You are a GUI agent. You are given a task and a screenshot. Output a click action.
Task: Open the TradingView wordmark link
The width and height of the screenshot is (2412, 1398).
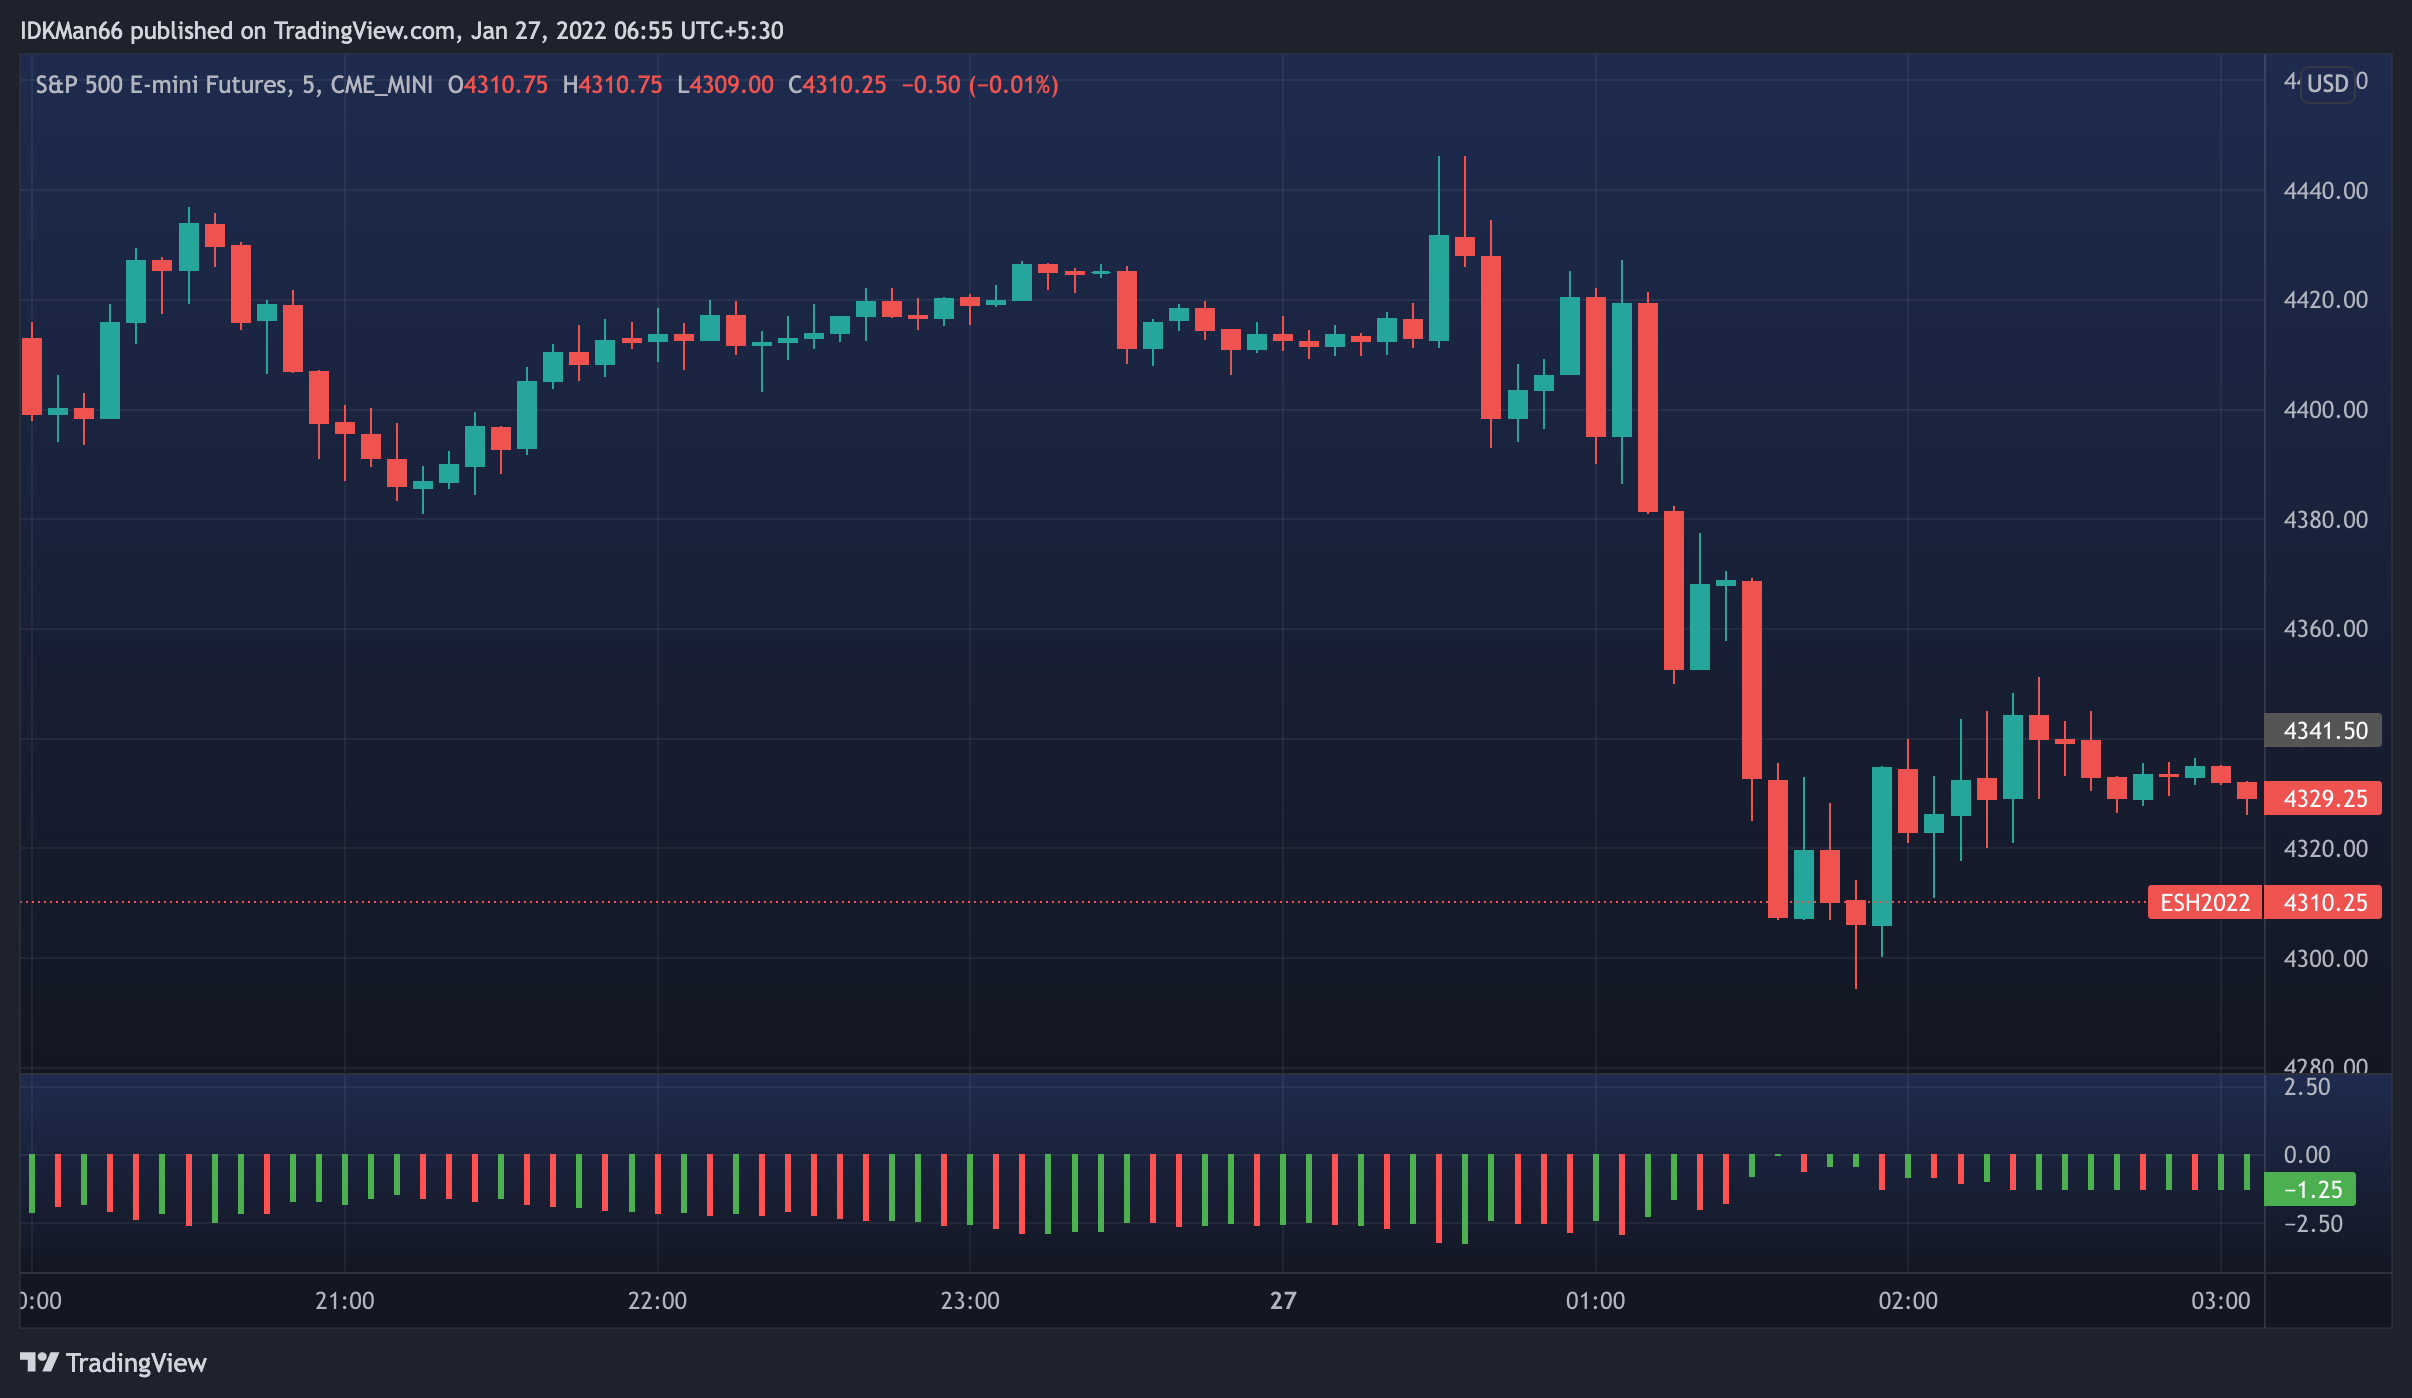coord(136,1363)
